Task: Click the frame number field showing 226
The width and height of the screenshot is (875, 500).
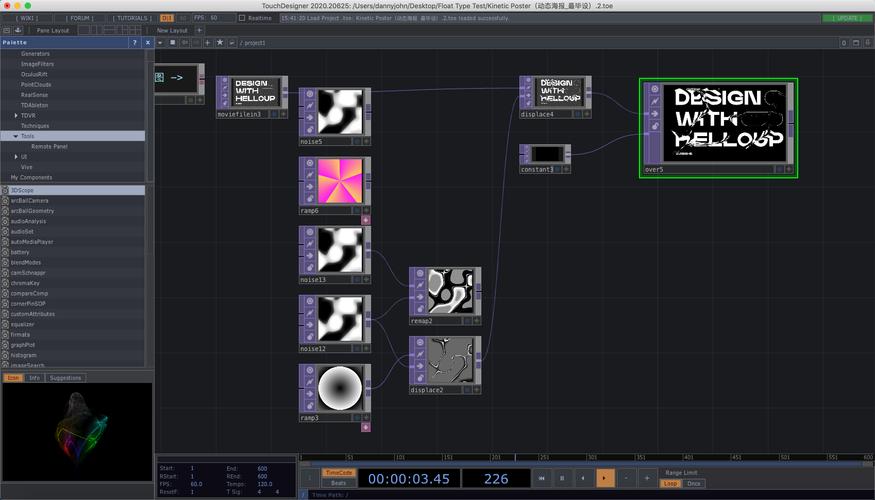Action: point(496,478)
